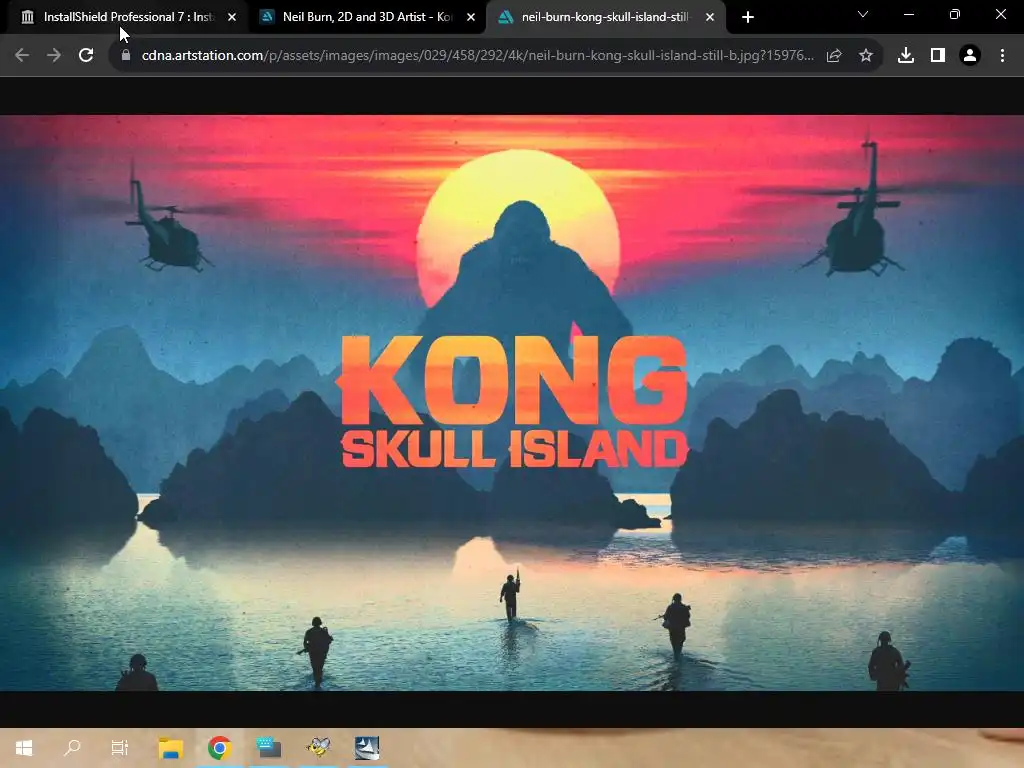Close the Neil Burn, 2D and 3D Artist tab
The height and width of the screenshot is (768, 1024).
(x=471, y=17)
